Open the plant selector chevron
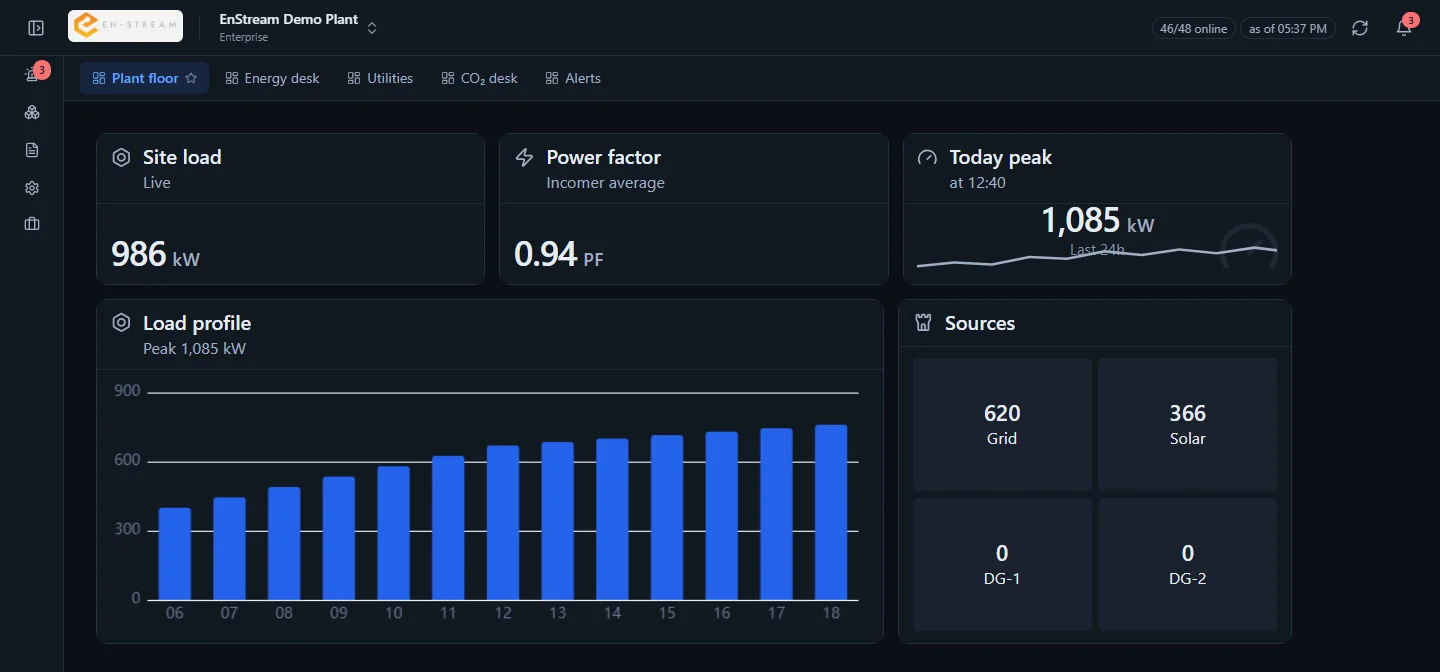The width and height of the screenshot is (1440, 672). pyautogui.click(x=372, y=28)
